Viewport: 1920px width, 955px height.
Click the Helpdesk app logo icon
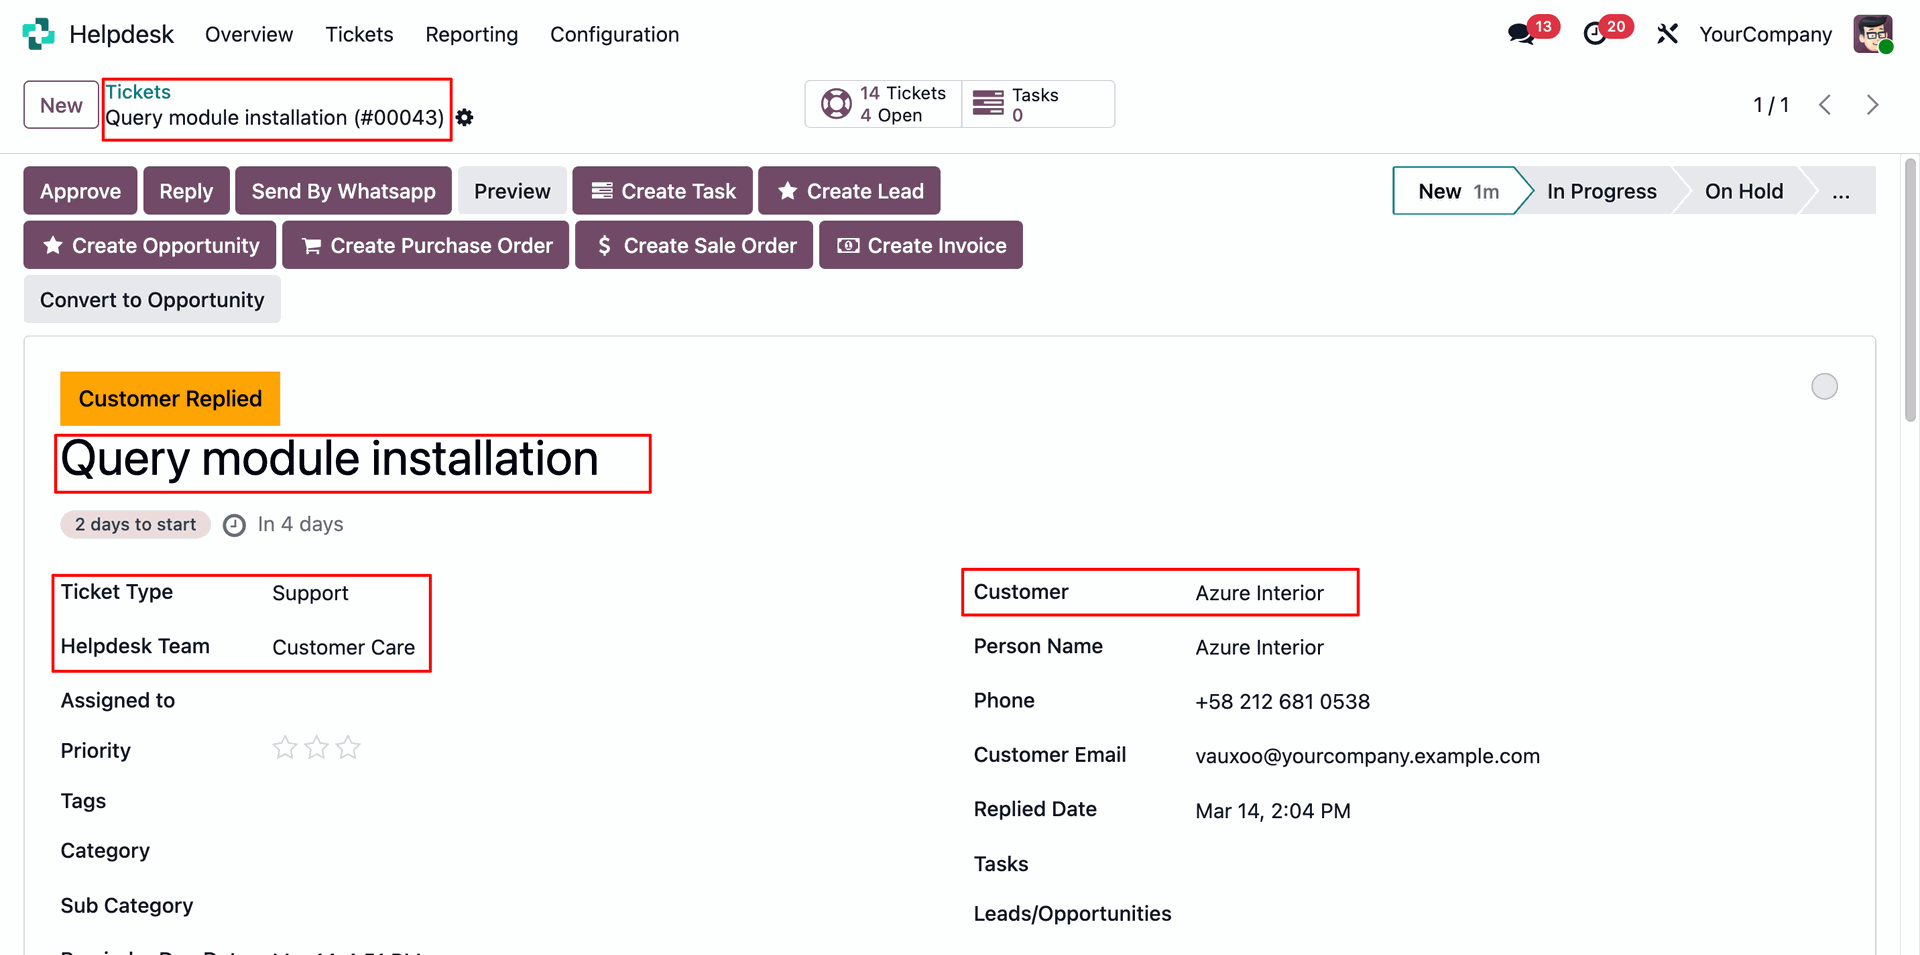(38, 34)
